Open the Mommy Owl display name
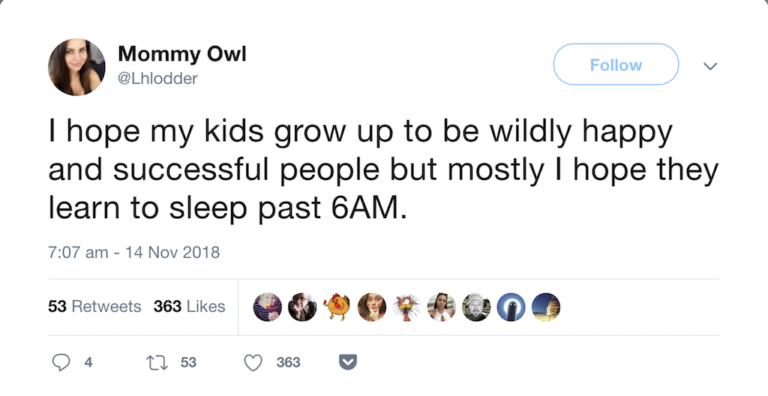768x396 pixels. click(x=182, y=53)
